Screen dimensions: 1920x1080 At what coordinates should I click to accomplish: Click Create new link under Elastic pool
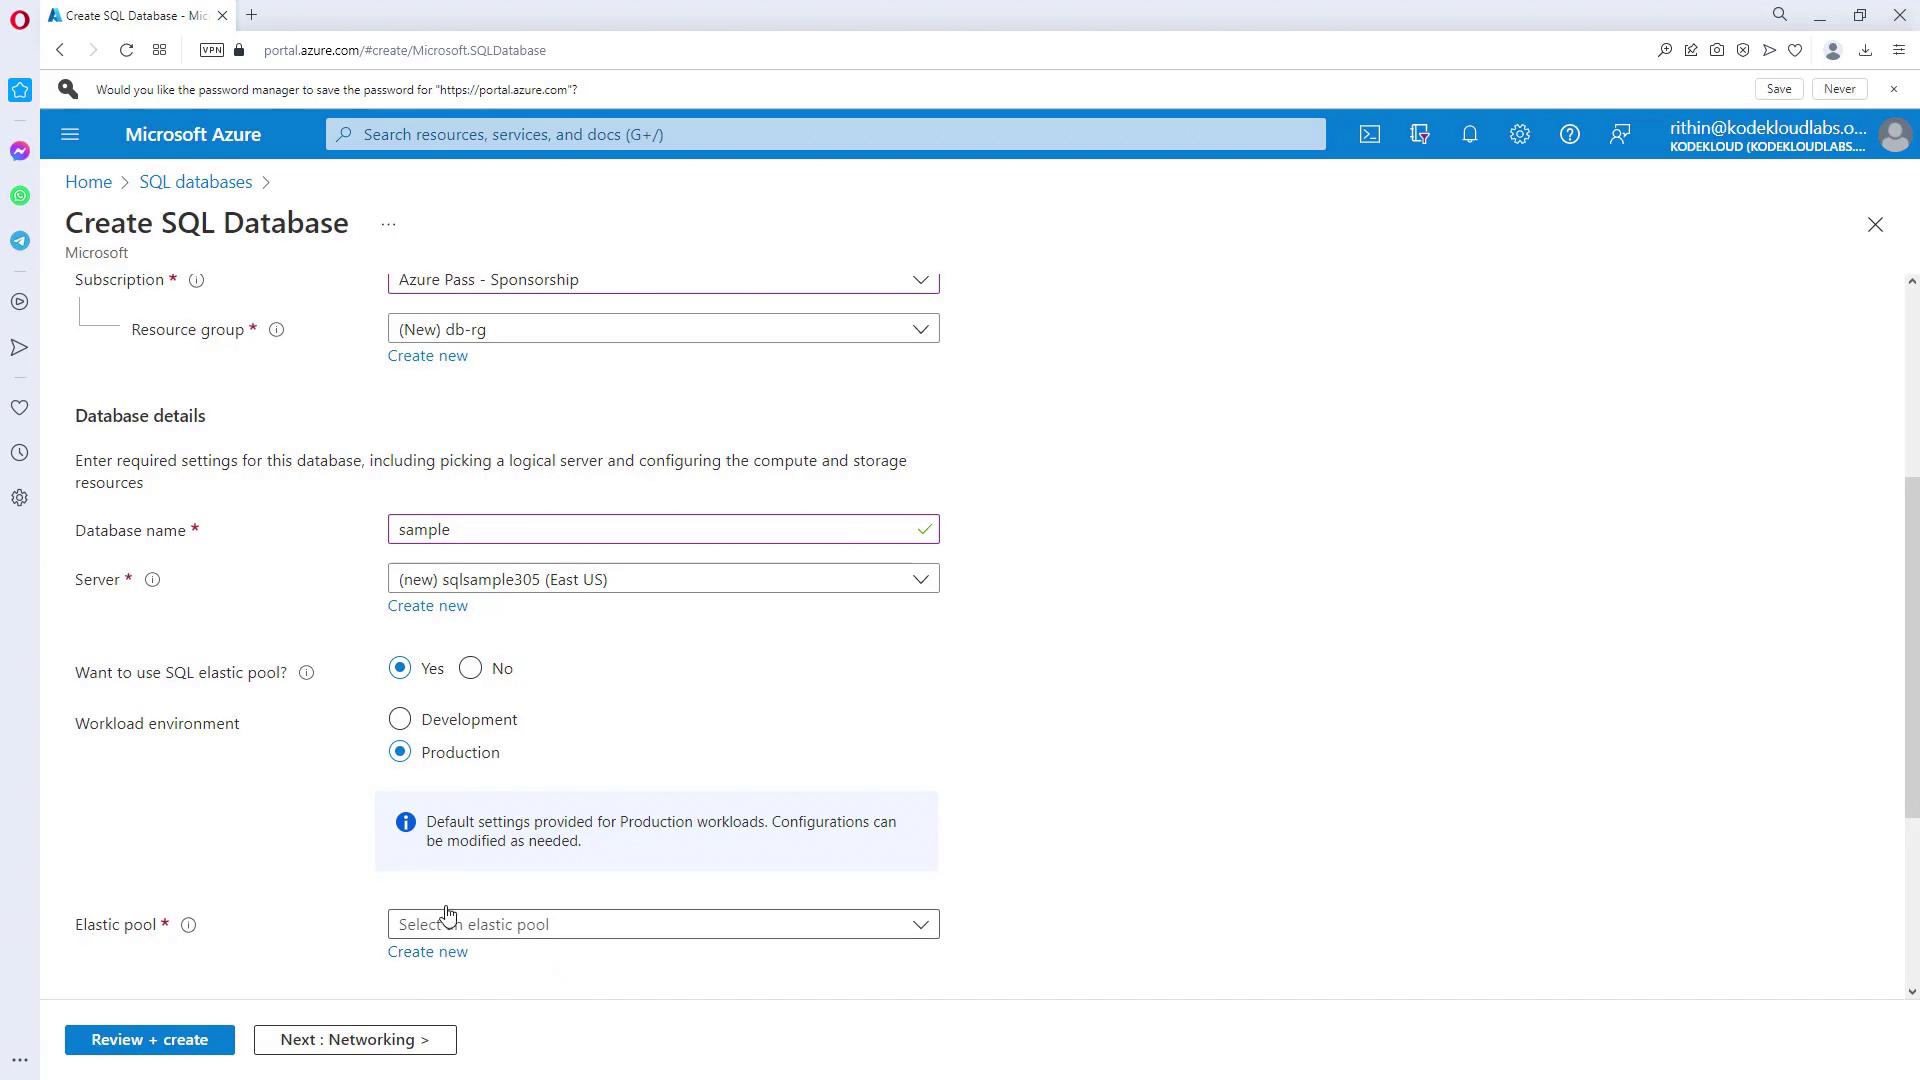pyautogui.click(x=427, y=952)
